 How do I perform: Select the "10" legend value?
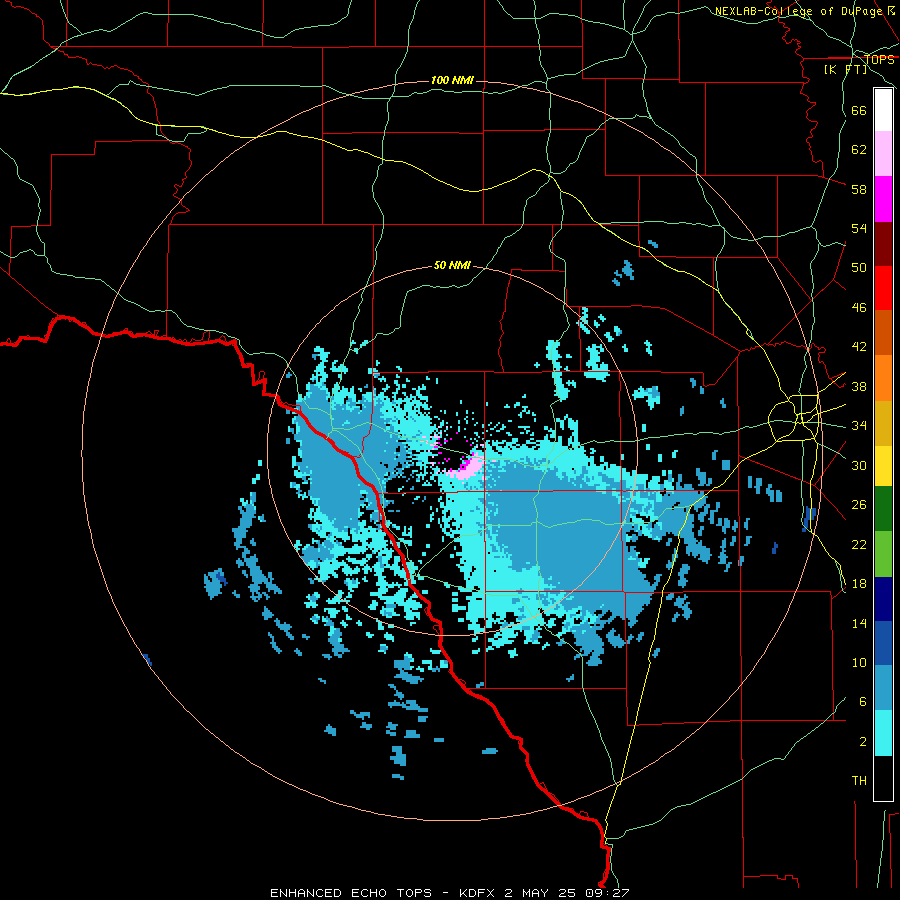(859, 663)
